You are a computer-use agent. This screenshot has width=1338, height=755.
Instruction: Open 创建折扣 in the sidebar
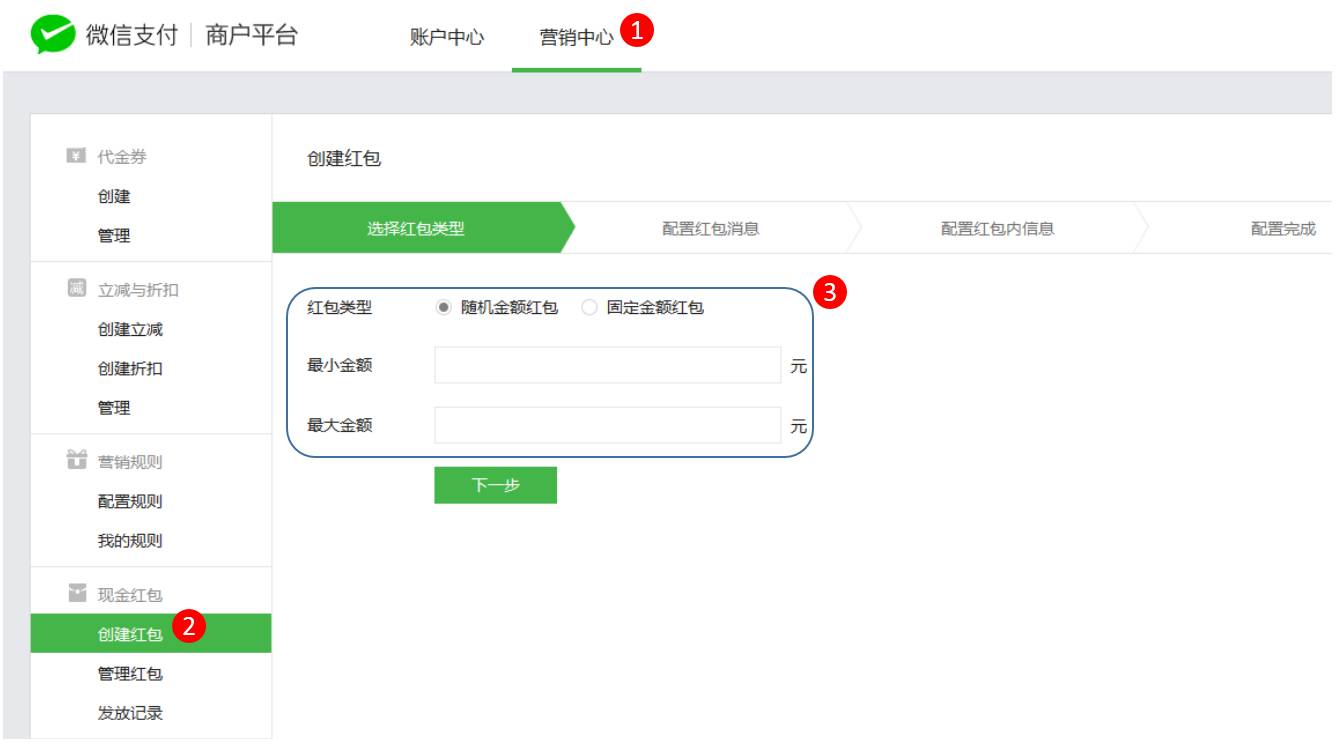(x=130, y=368)
